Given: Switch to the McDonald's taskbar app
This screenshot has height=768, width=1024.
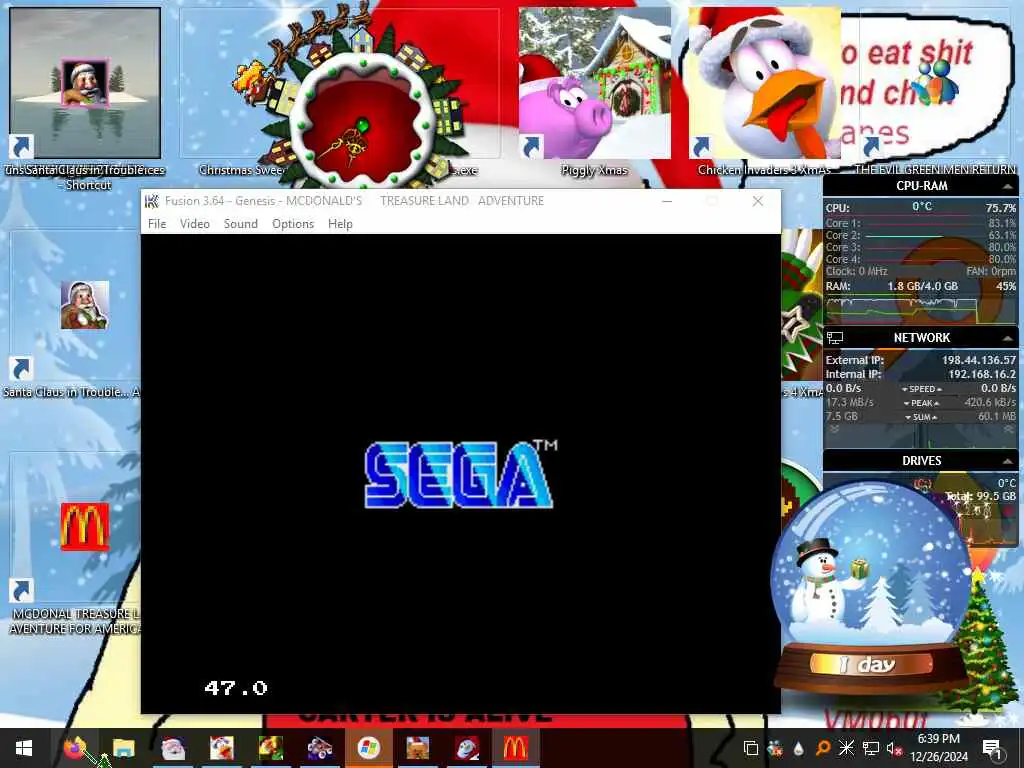Looking at the screenshot, I should click(515, 748).
